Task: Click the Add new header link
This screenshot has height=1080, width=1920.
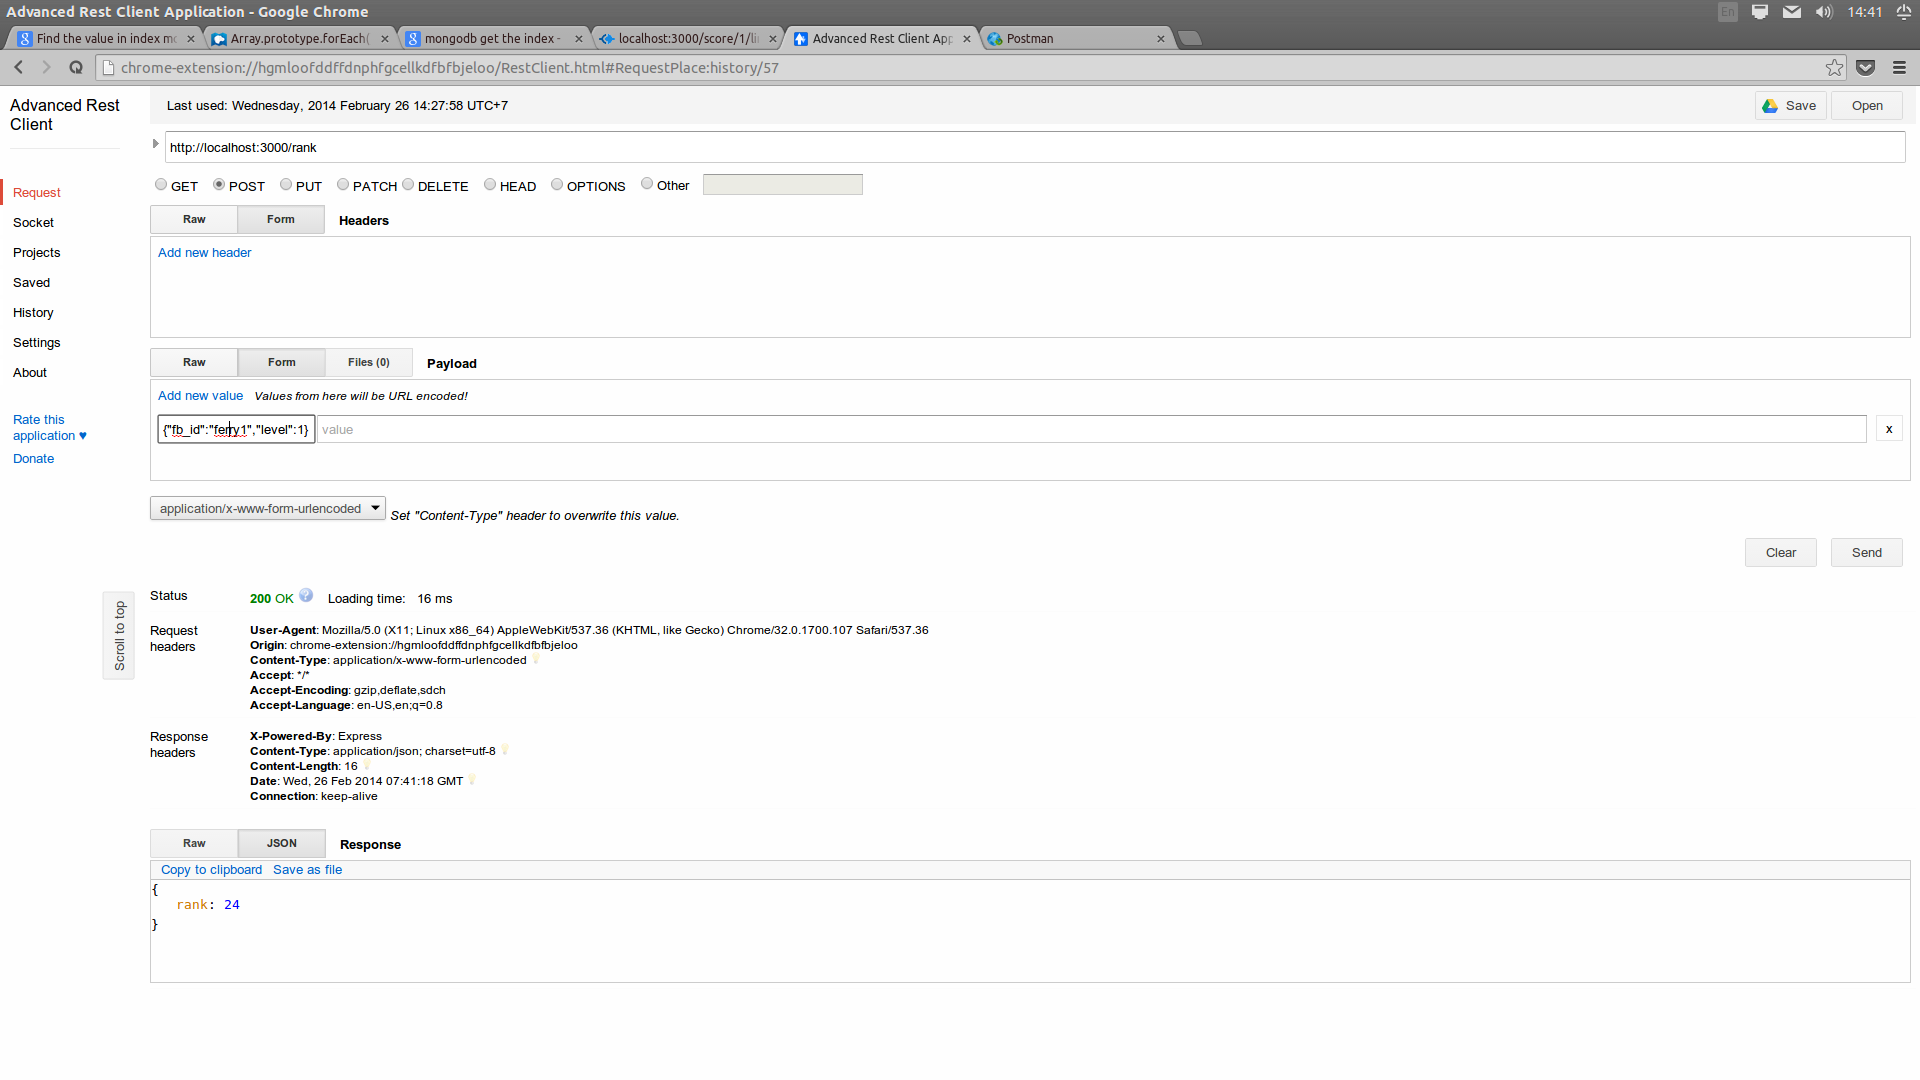Action: [205, 253]
